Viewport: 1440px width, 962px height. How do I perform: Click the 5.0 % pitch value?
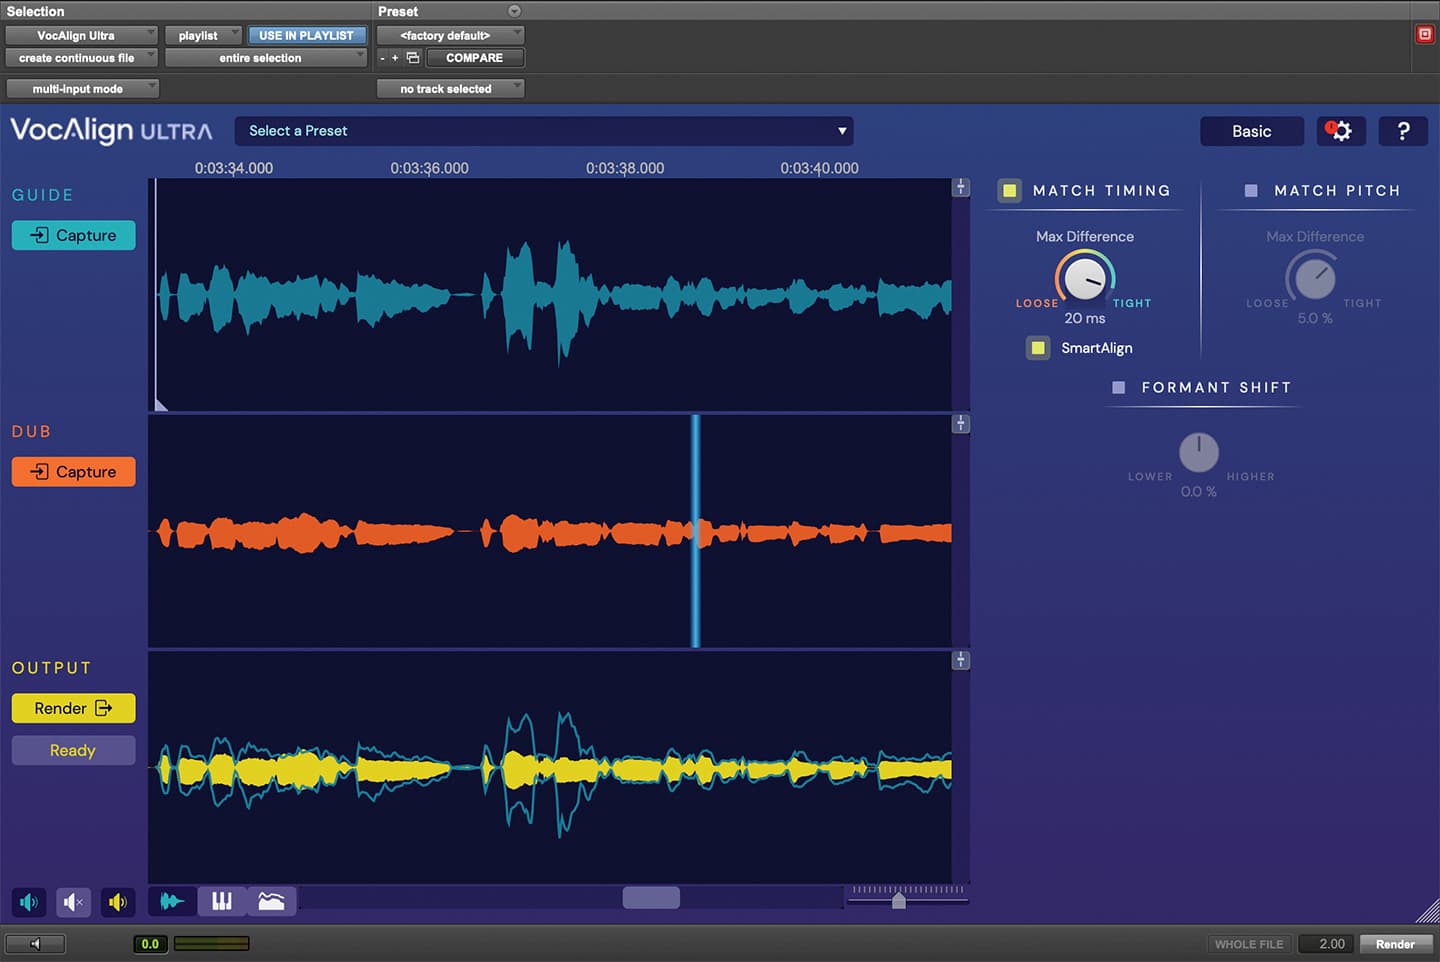click(1315, 318)
